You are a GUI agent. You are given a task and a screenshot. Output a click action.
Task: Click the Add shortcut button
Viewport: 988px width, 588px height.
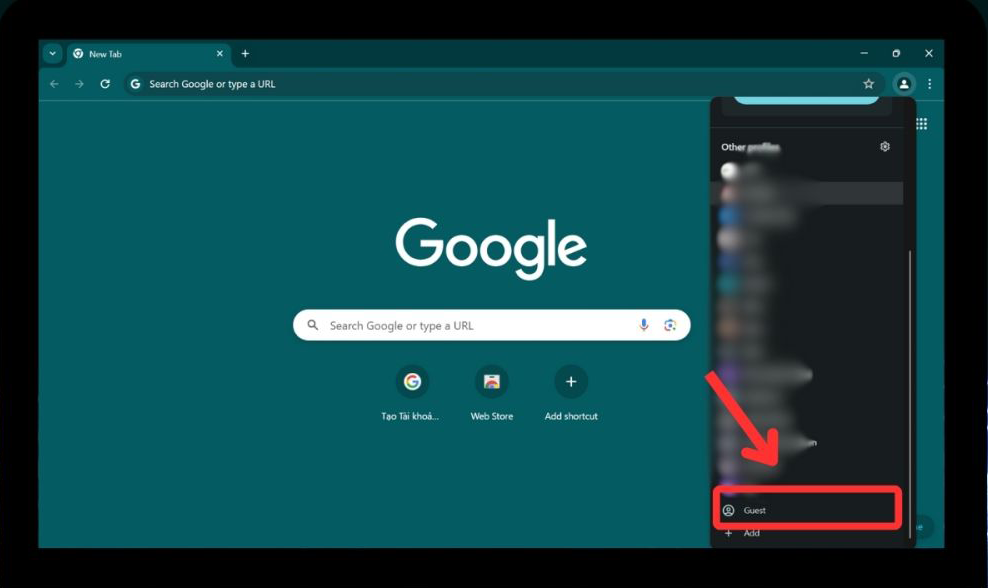coord(571,394)
